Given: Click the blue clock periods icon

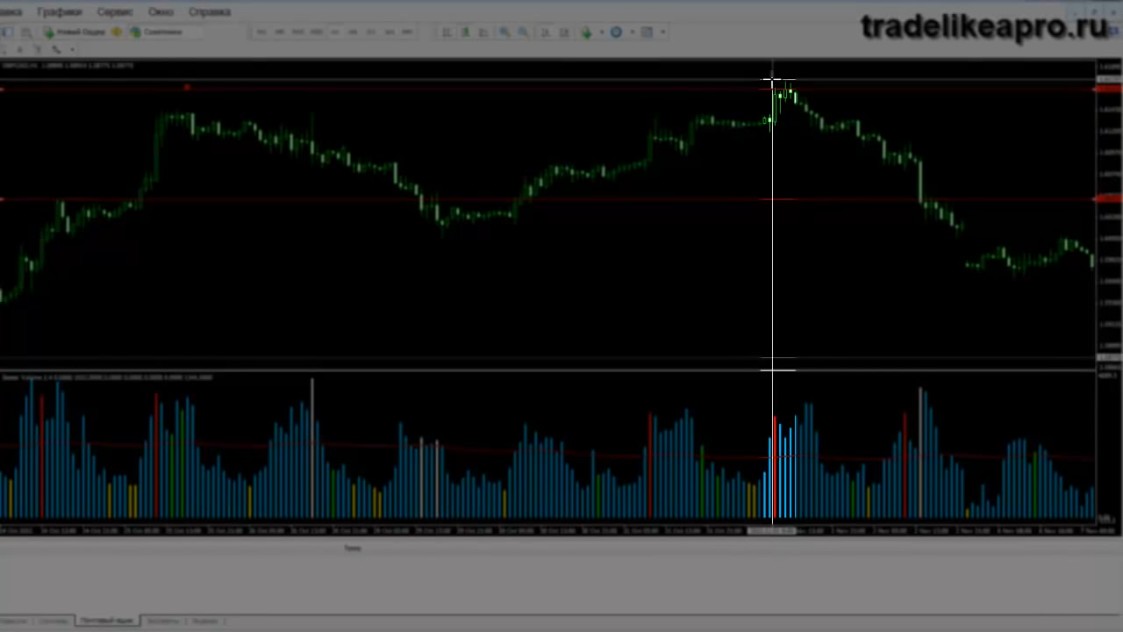Looking at the screenshot, I should pyautogui.click(x=616, y=32).
